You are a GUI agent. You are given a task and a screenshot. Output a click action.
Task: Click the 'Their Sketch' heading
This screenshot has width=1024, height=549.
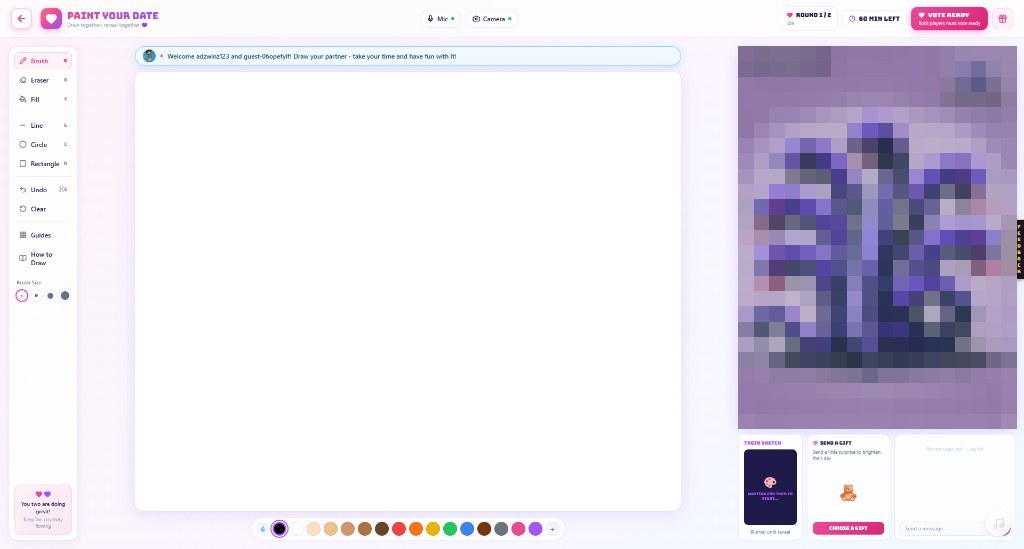762,443
